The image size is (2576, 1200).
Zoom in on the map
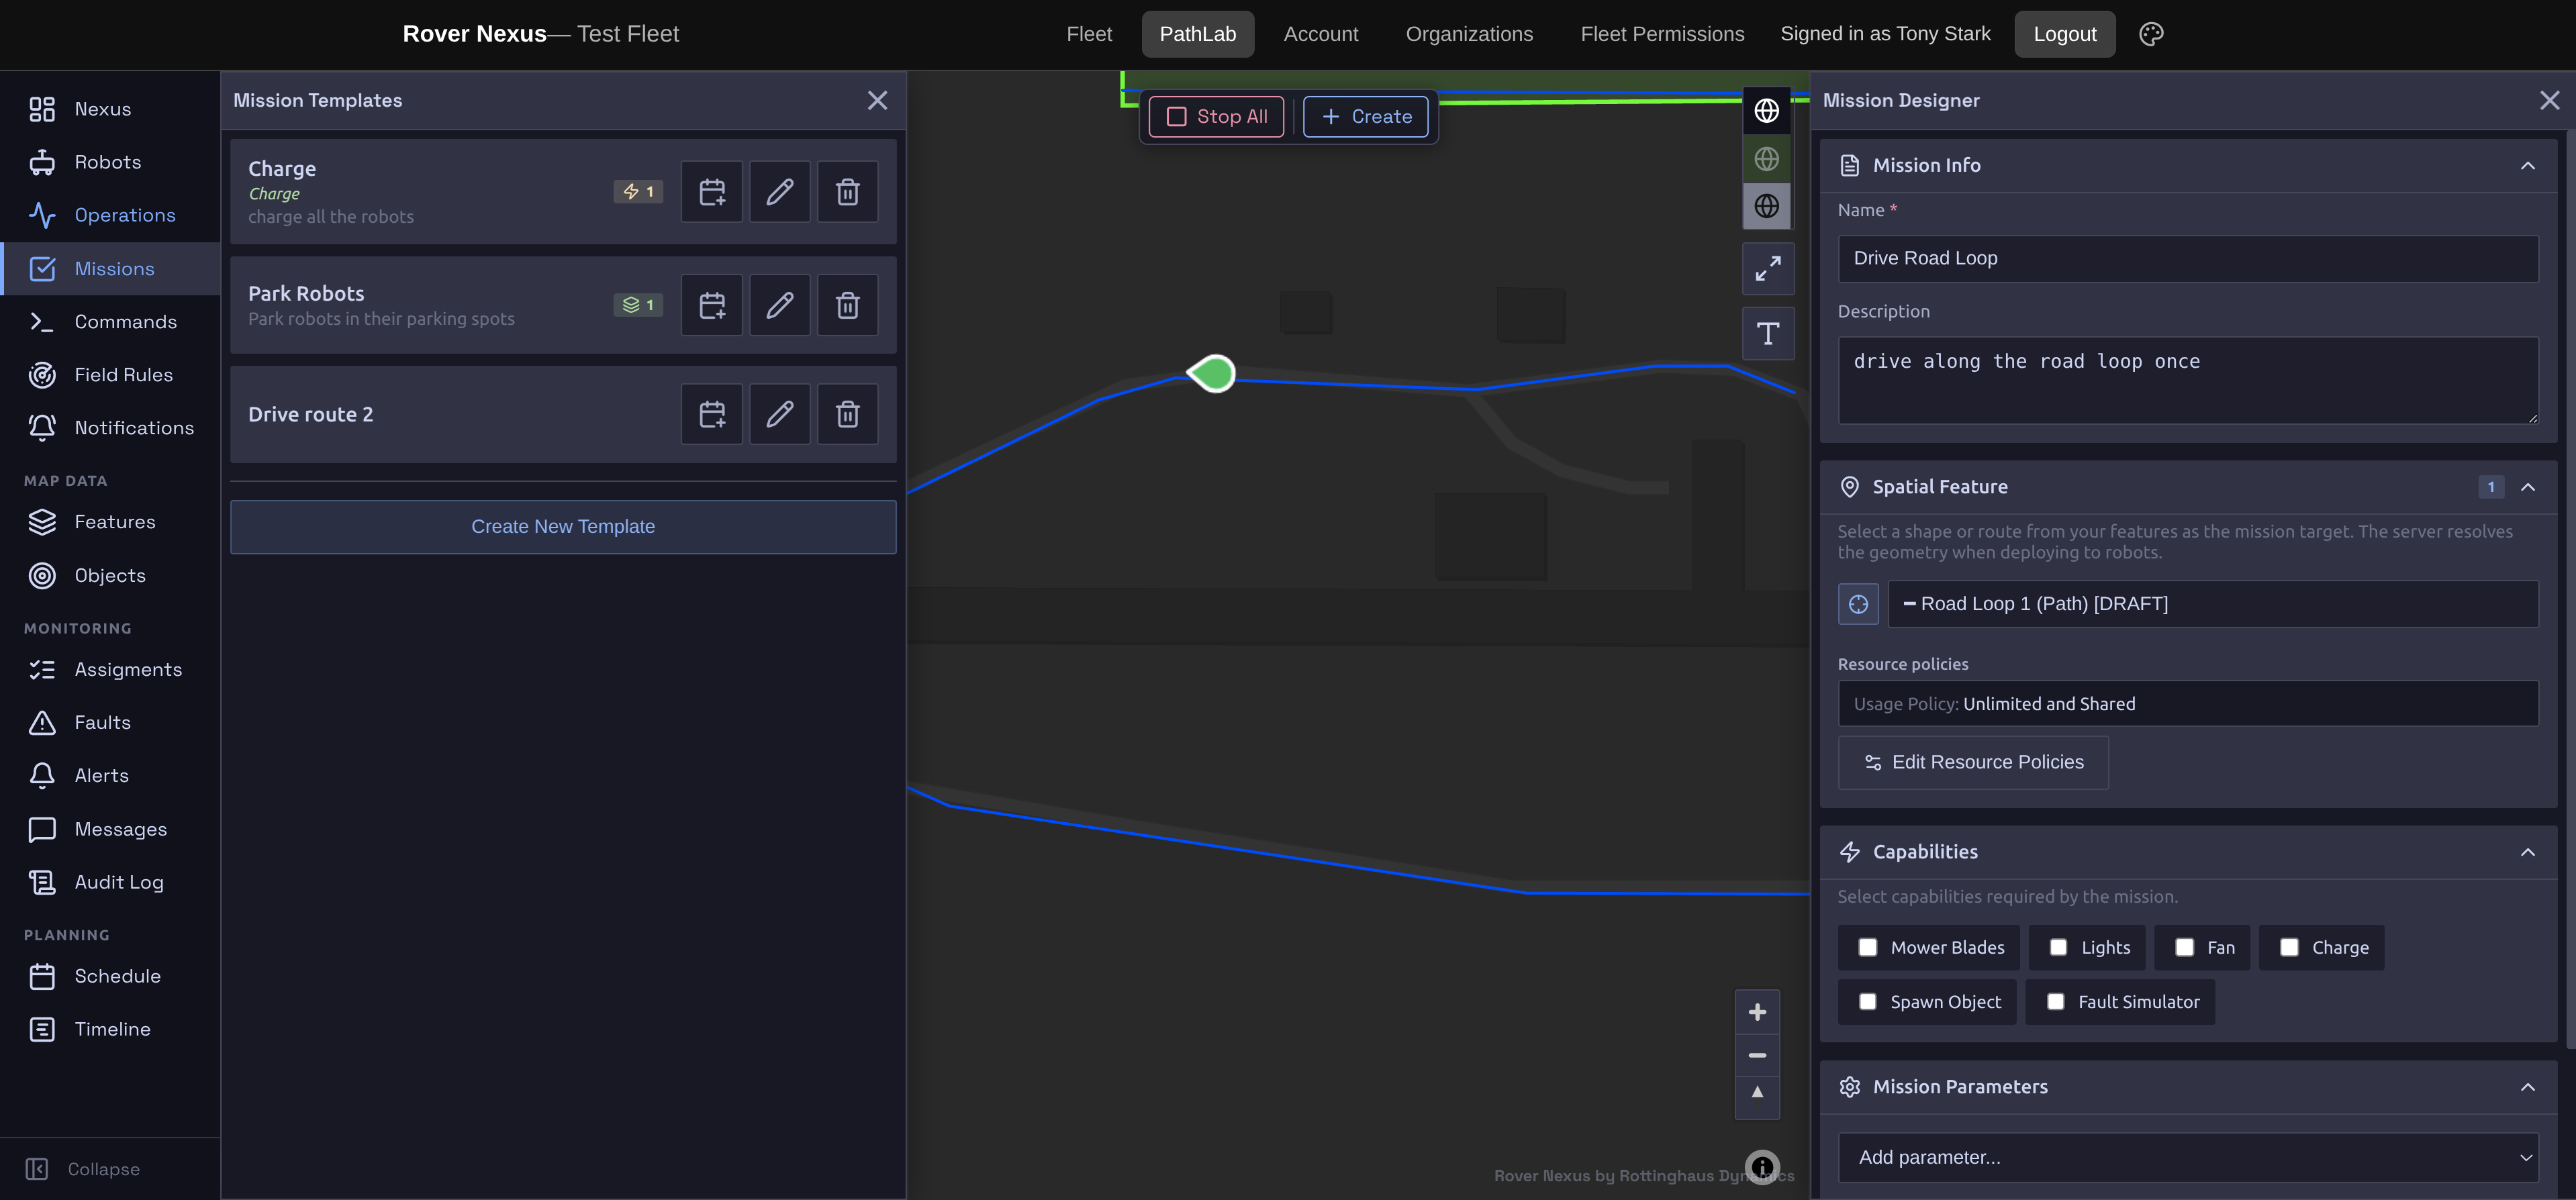(1757, 1013)
